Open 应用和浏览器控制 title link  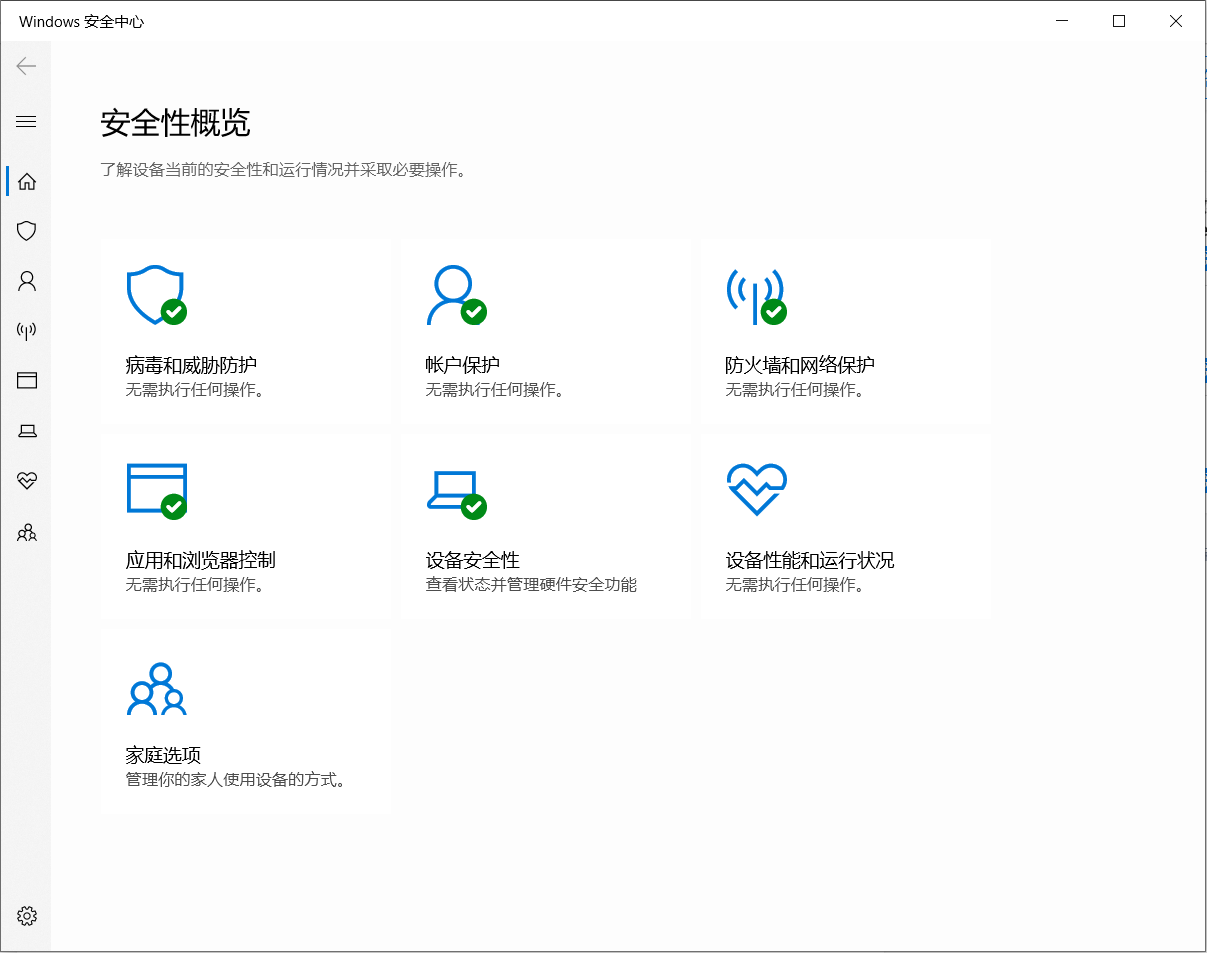tap(200, 560)
